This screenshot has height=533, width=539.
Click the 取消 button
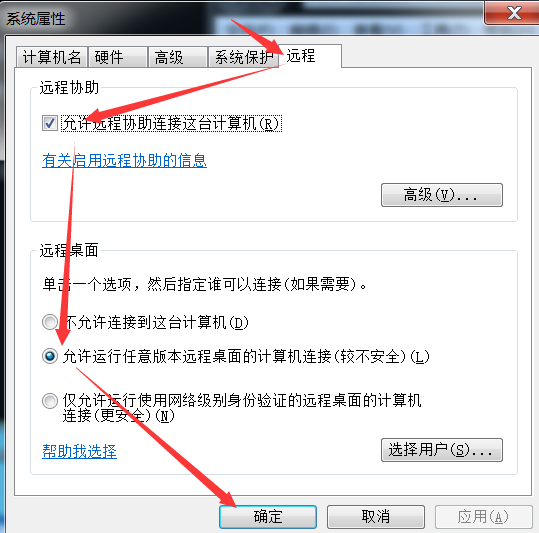376,517
